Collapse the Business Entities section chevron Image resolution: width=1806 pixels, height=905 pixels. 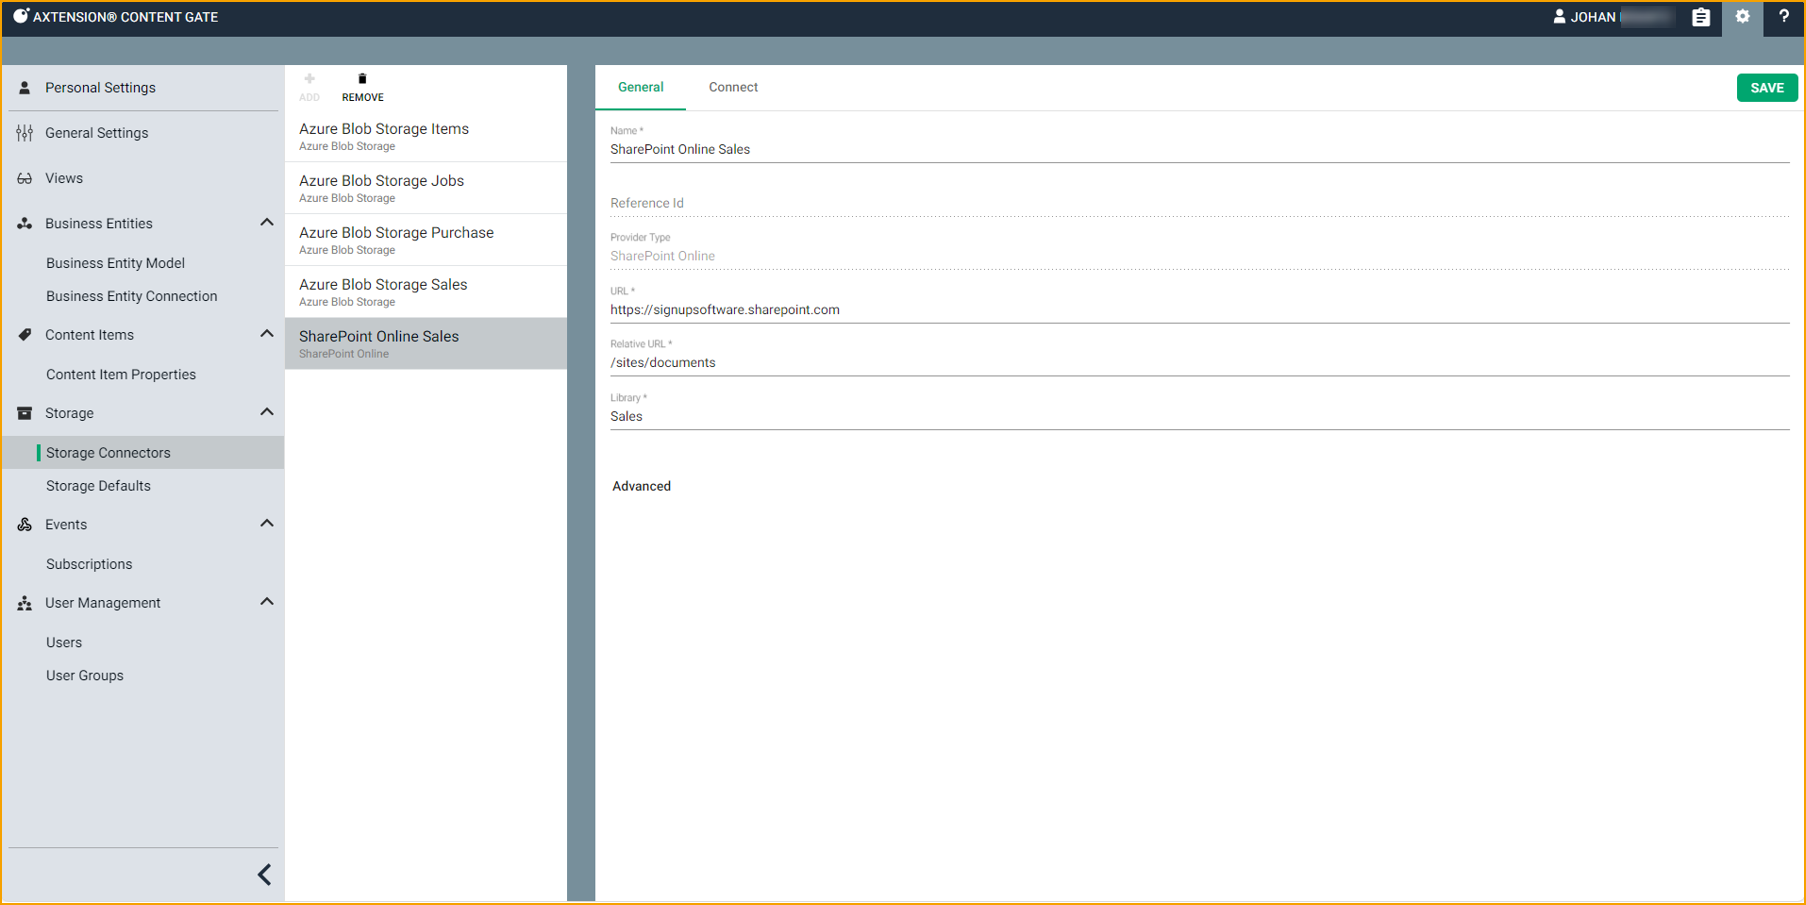(267, 223)
